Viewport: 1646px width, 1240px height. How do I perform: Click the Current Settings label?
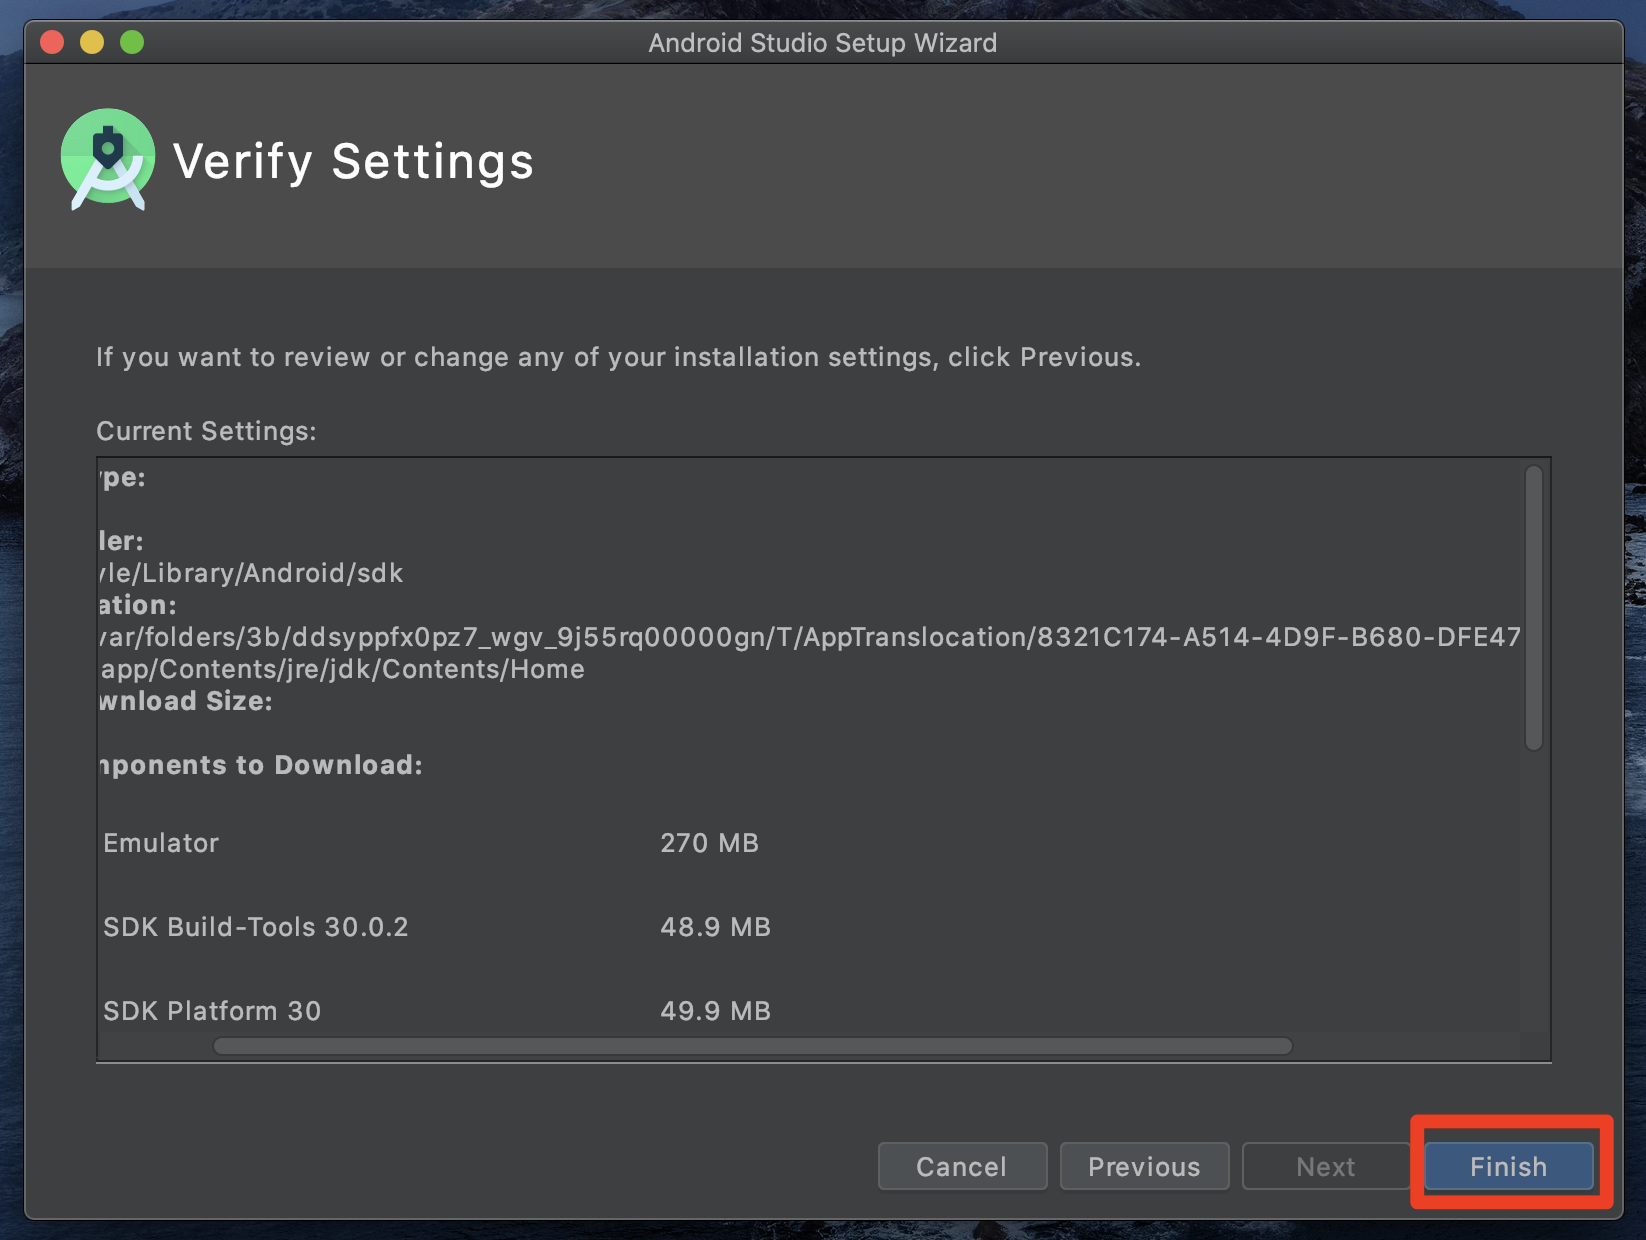[x=206, y=431]
